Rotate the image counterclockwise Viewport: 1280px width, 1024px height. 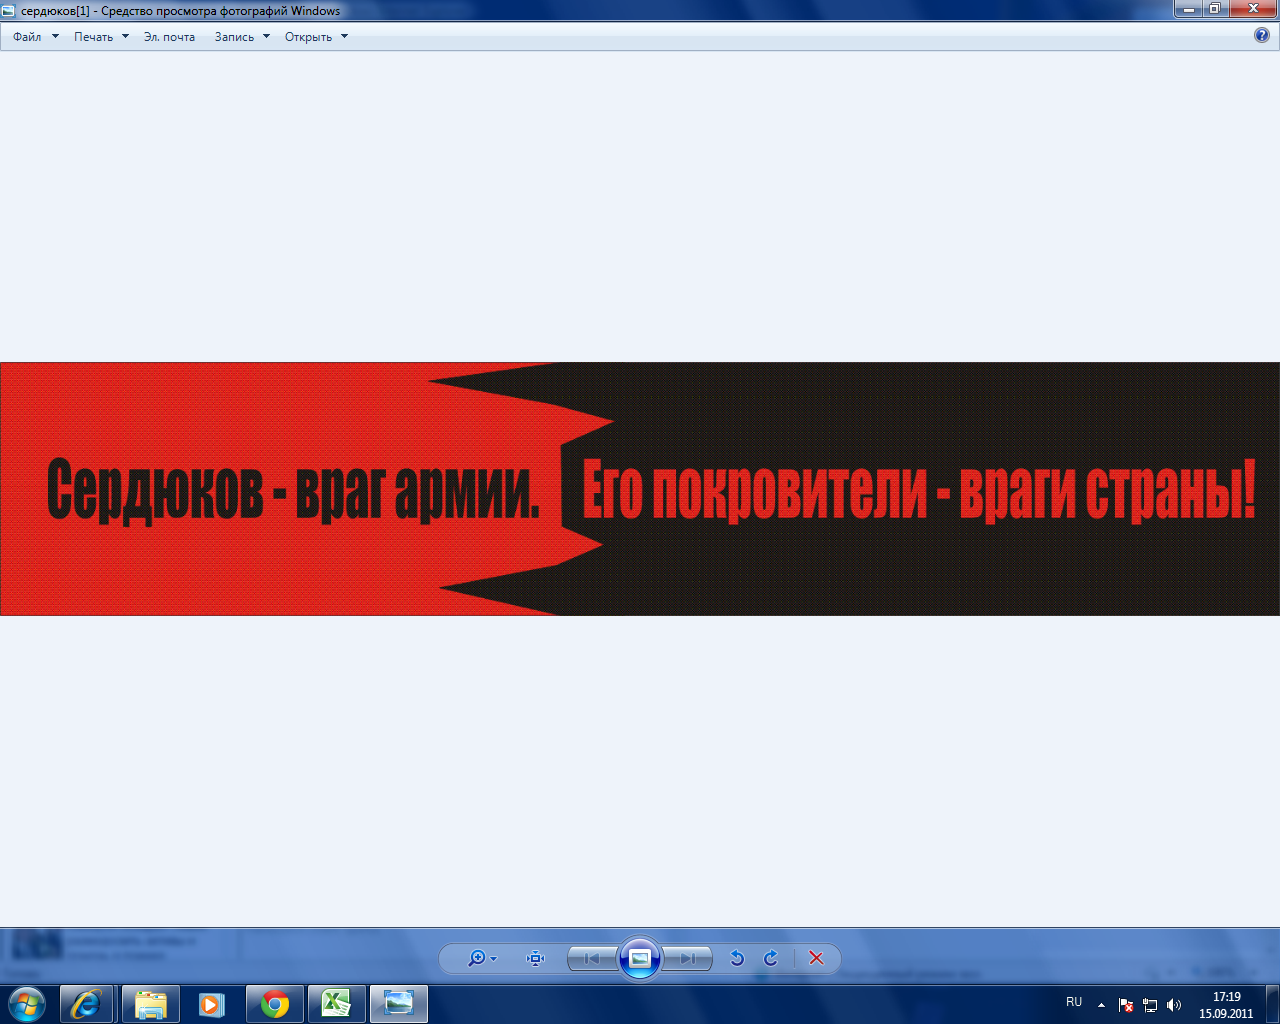coord(737,958)
